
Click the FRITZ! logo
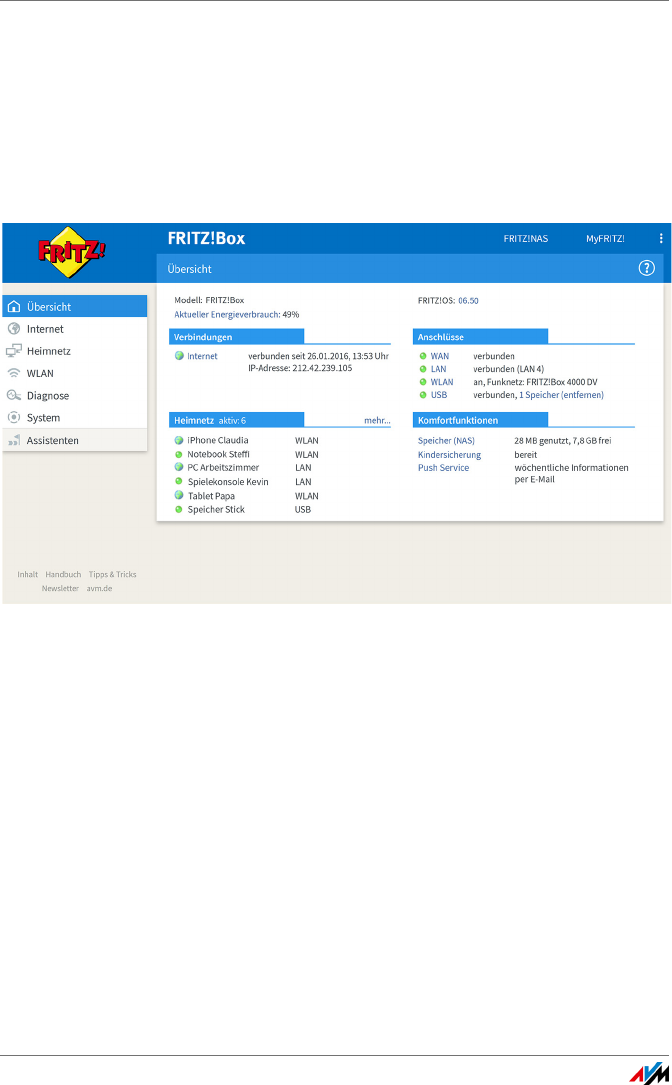pyautogui.click(x=72, y=252)
